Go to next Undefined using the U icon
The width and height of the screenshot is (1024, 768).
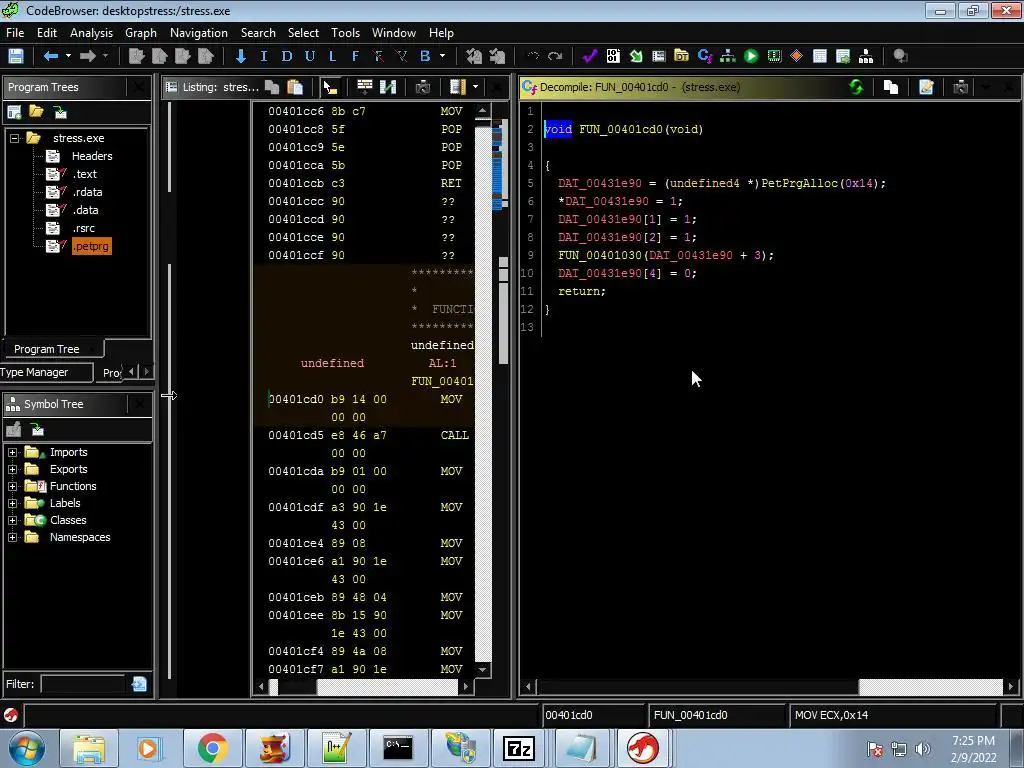[x=310, y=56]
